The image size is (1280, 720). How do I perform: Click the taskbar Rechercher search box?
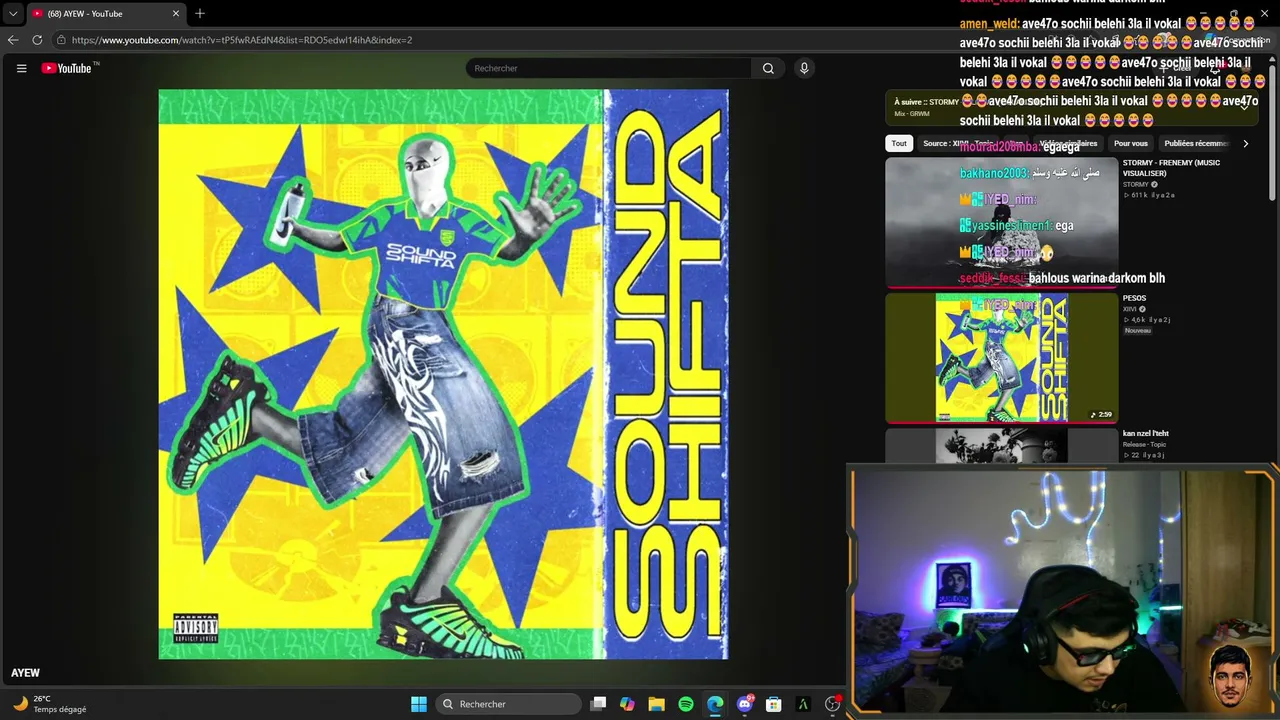coord(509,704)
